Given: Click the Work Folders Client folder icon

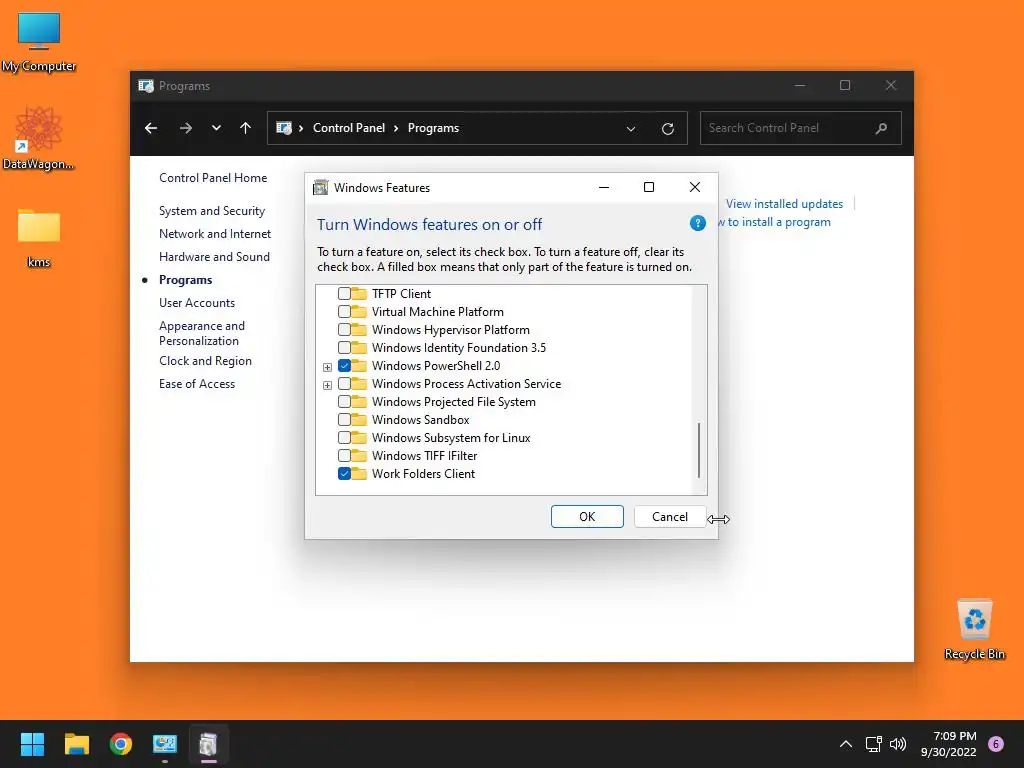Looking at the screenshot, I should click(x=359, y=473).
